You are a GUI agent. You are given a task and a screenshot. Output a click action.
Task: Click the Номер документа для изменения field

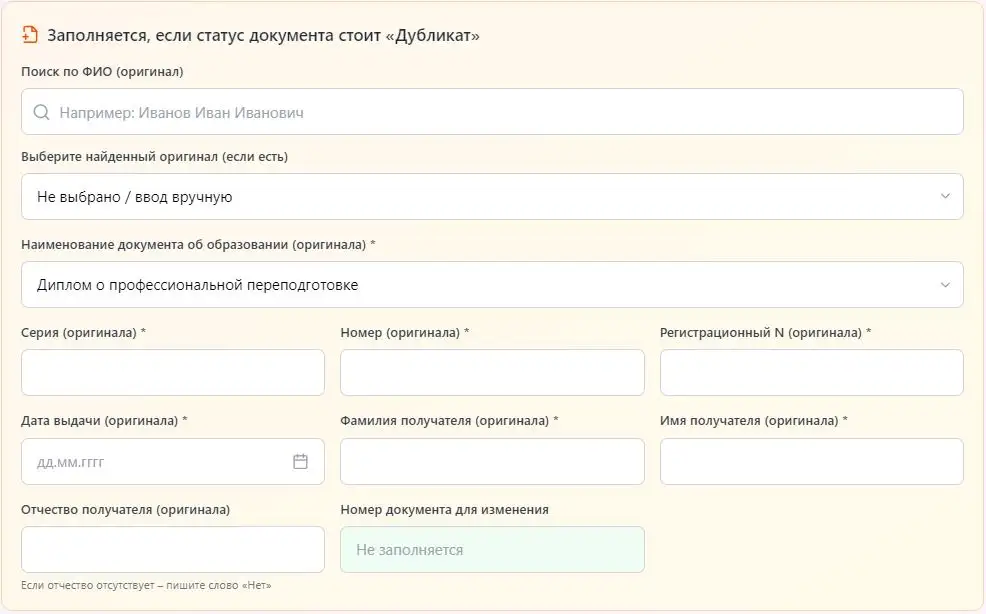pos(492,549)
